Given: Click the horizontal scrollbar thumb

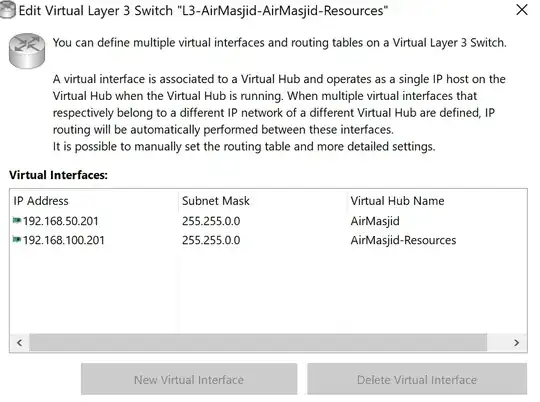Looking at the screenshot, I should coord(258,342).
